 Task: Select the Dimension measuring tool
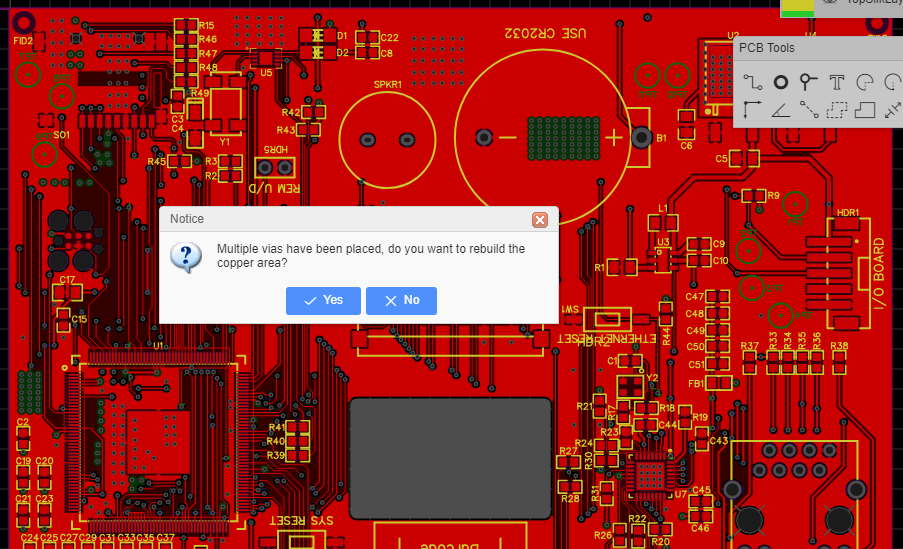[x=893, y=109]
